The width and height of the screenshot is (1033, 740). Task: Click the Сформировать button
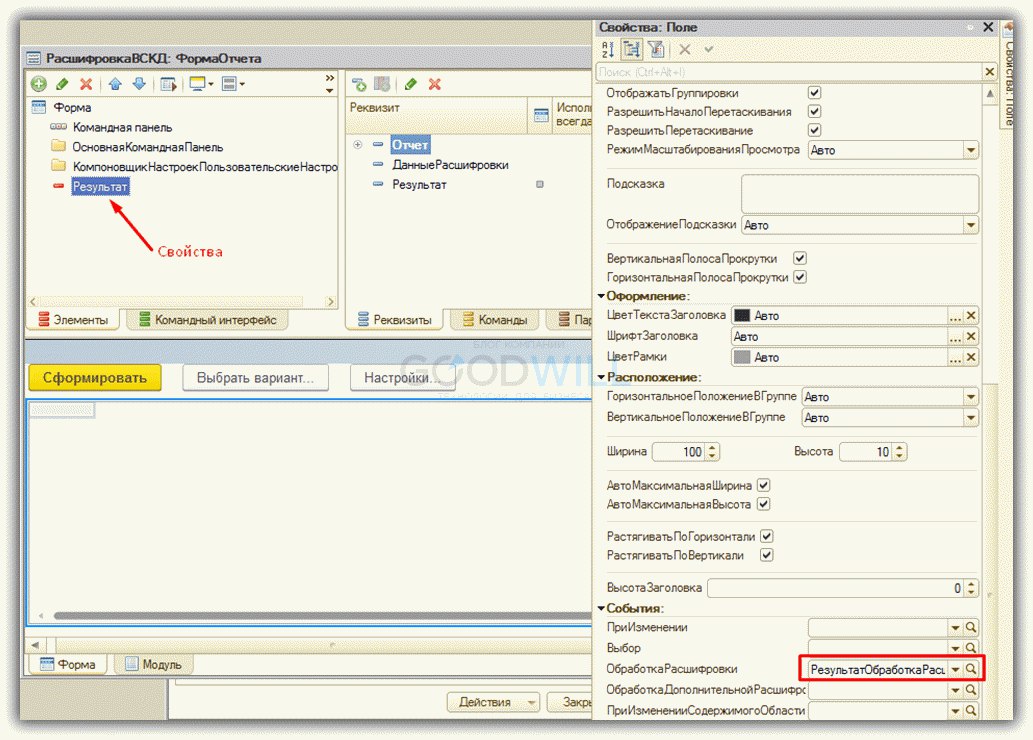(x=95, y=378)
